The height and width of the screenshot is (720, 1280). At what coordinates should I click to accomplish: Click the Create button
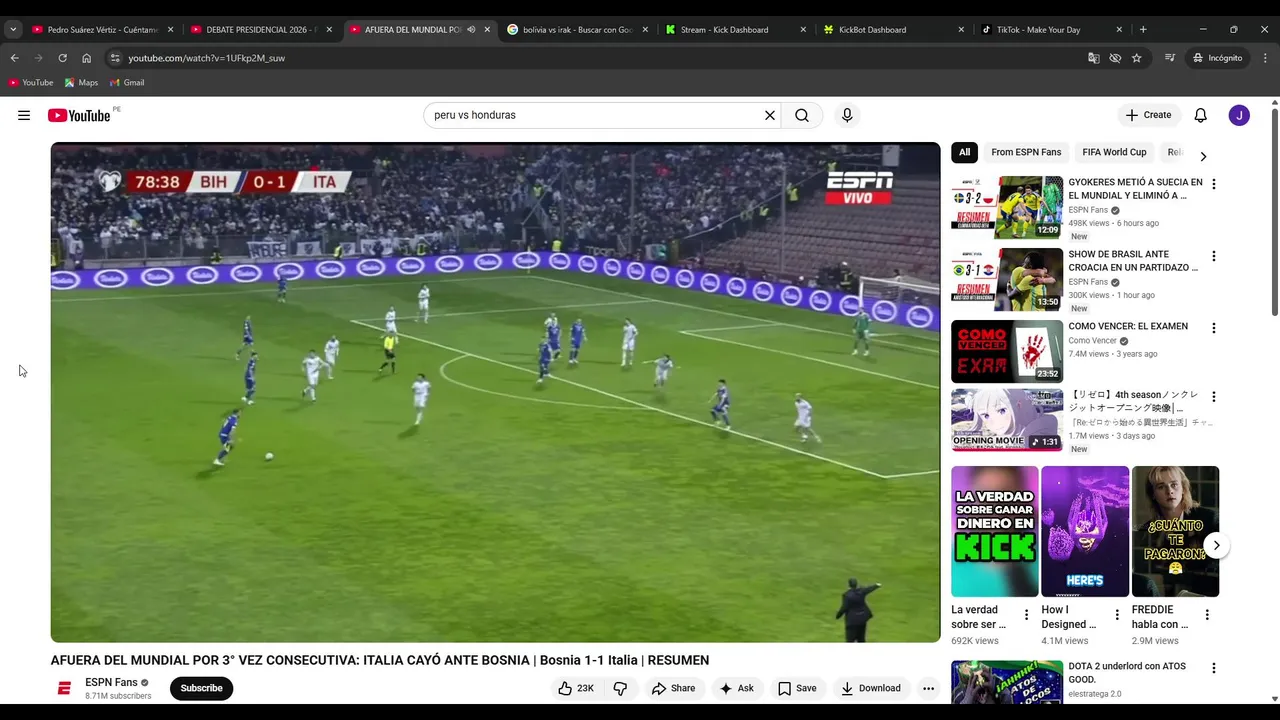click(x=1148, y=115)
